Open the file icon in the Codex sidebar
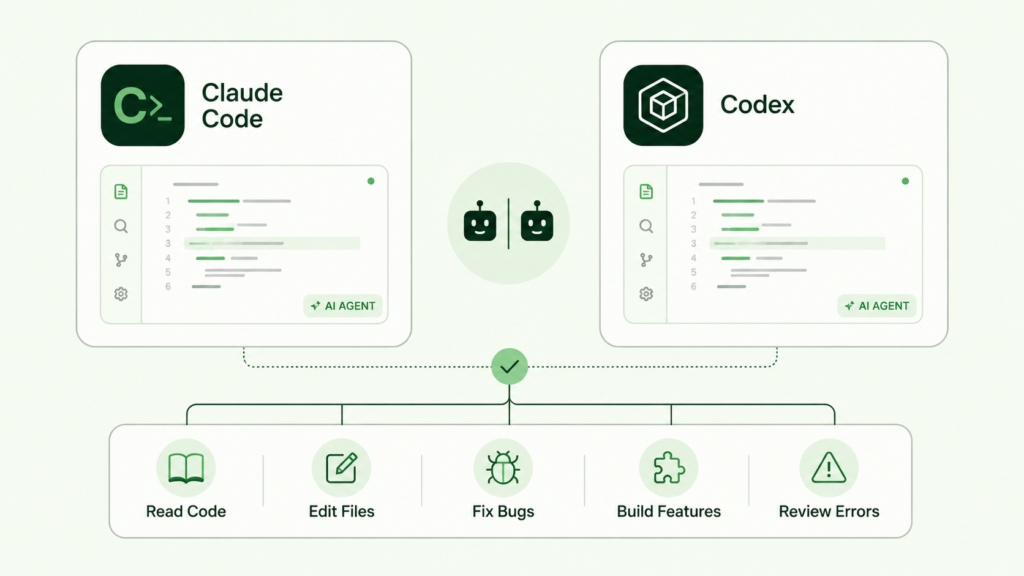Image resolution: width=1024 pixels, height=576 pixels. click(646, 191)
